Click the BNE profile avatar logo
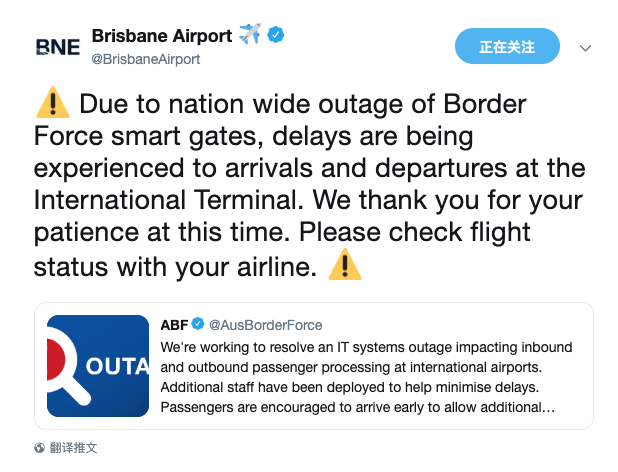Screen dimensions: 618x472 click(57, 47)
